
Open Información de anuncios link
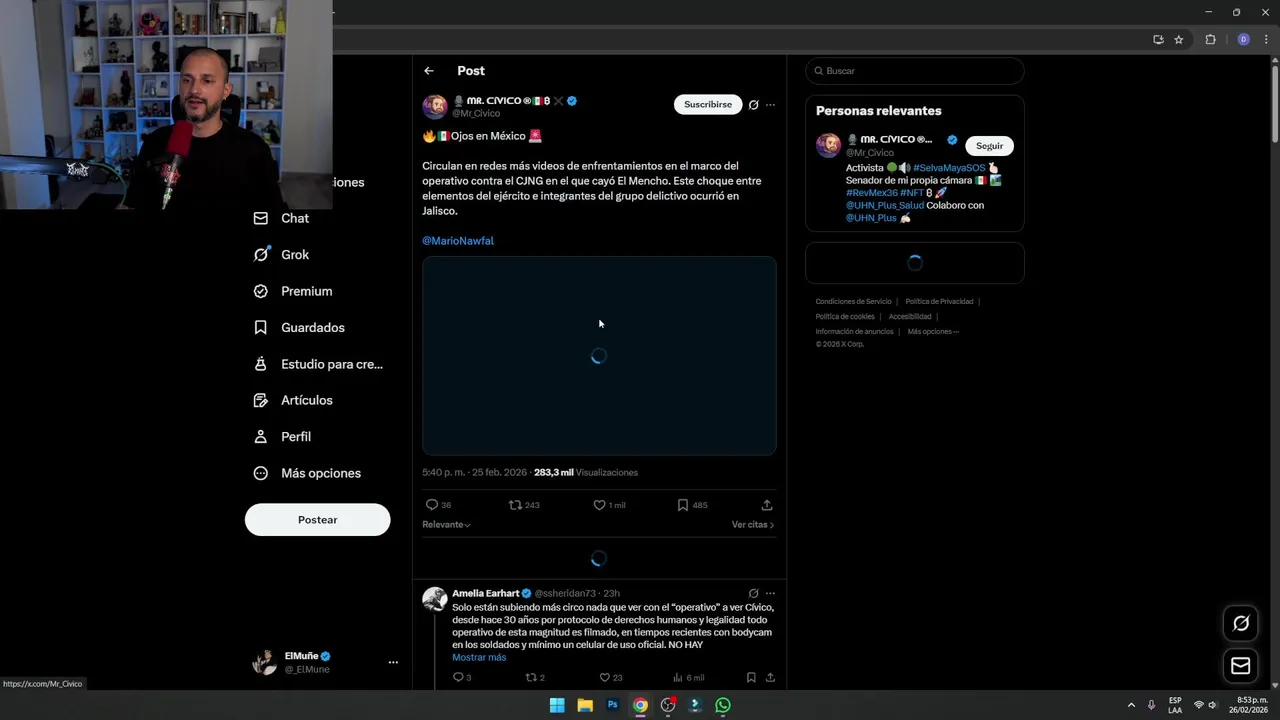tap(854, 332)
